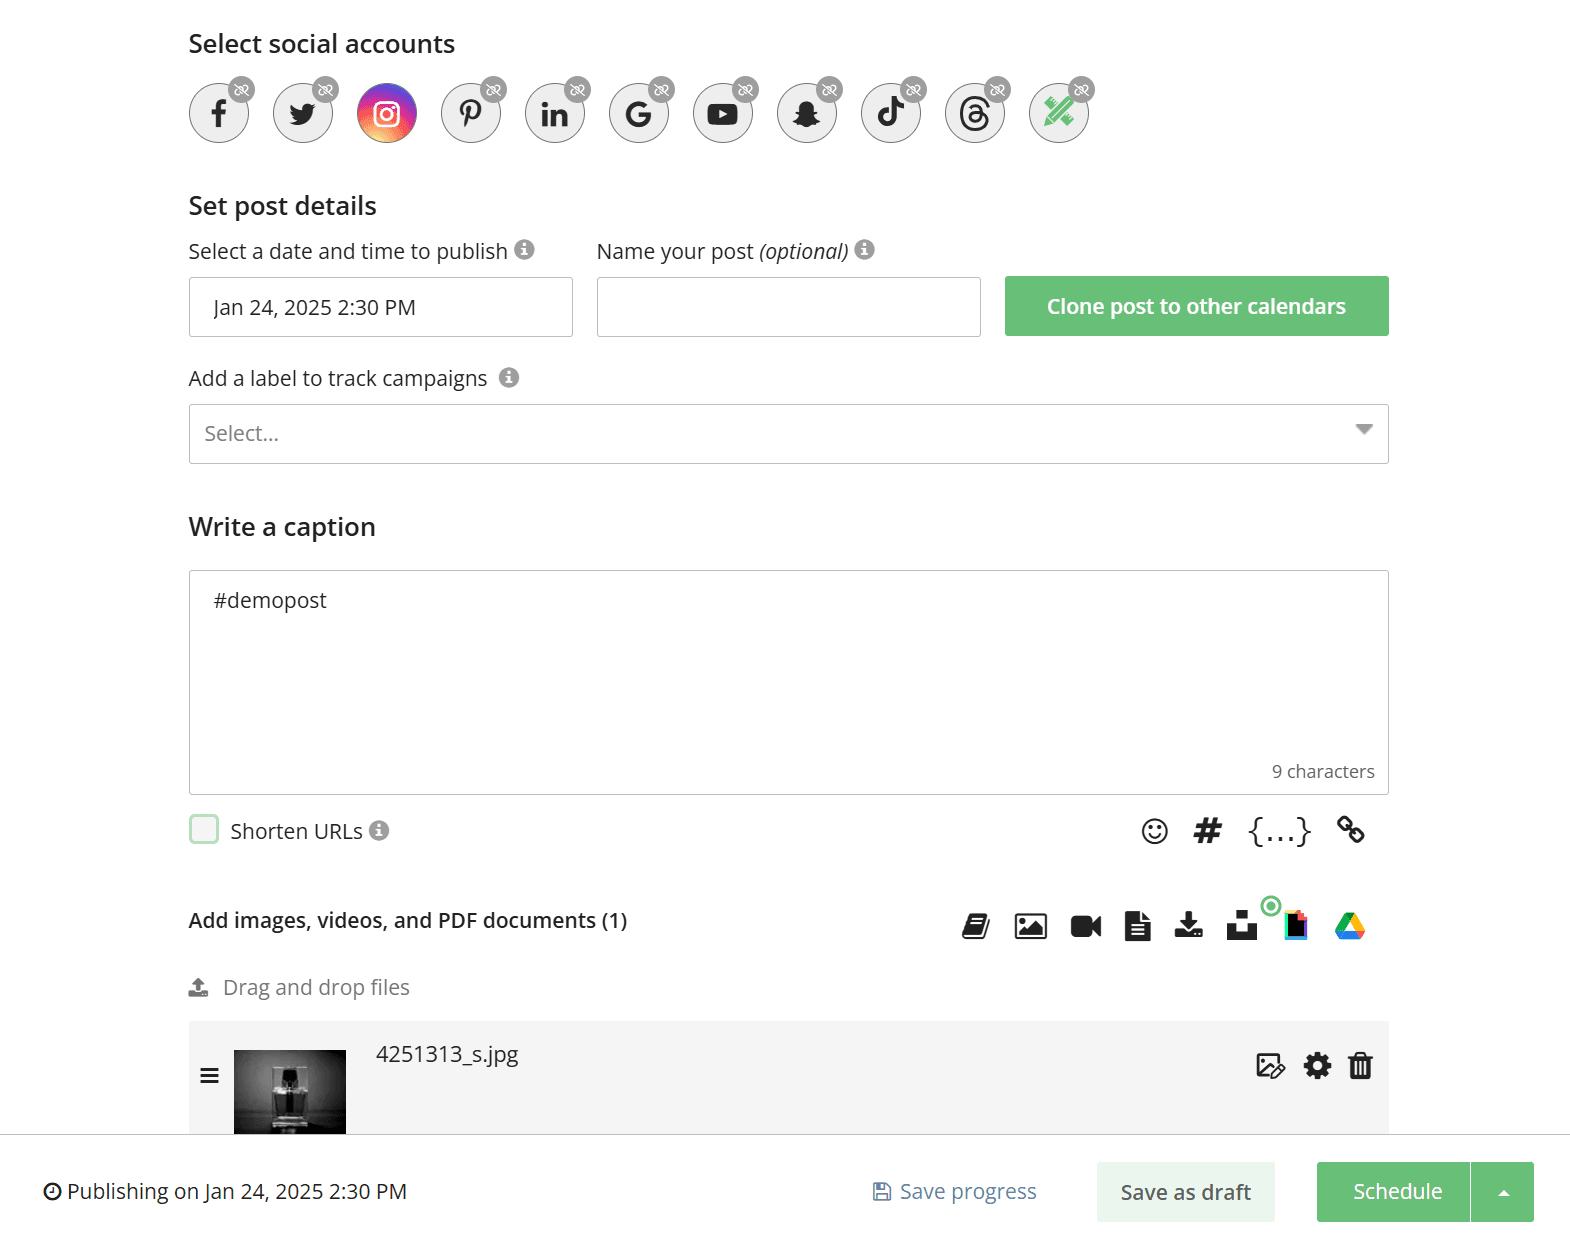Open settings gear for 4251313_s.jpg

tap(1317, 1066)
